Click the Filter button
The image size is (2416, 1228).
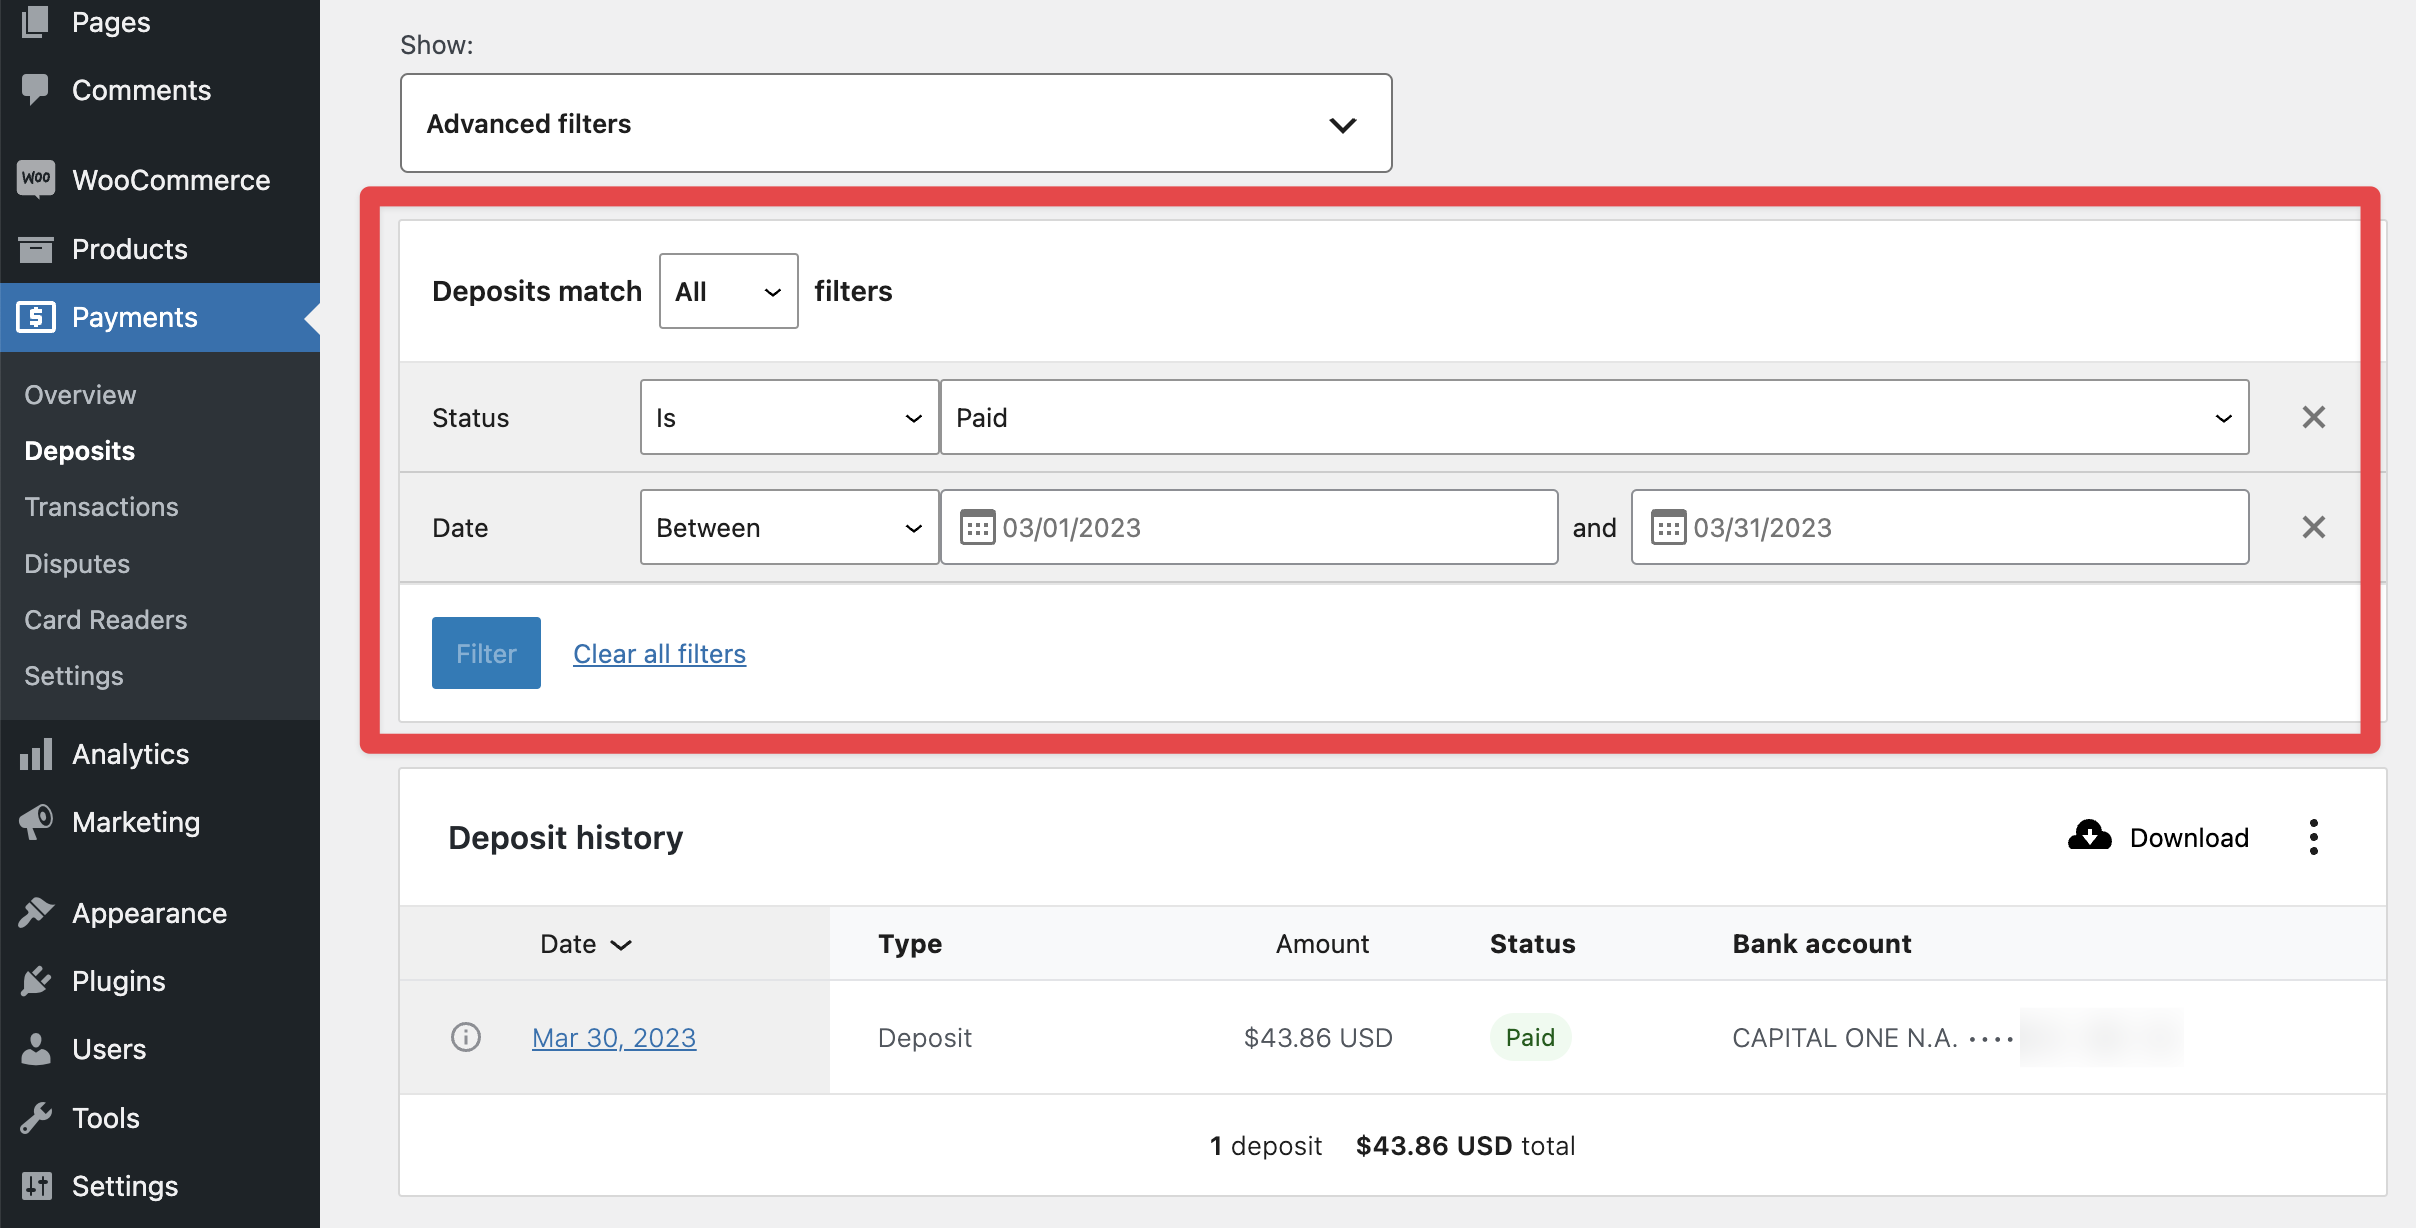point(486,652)
